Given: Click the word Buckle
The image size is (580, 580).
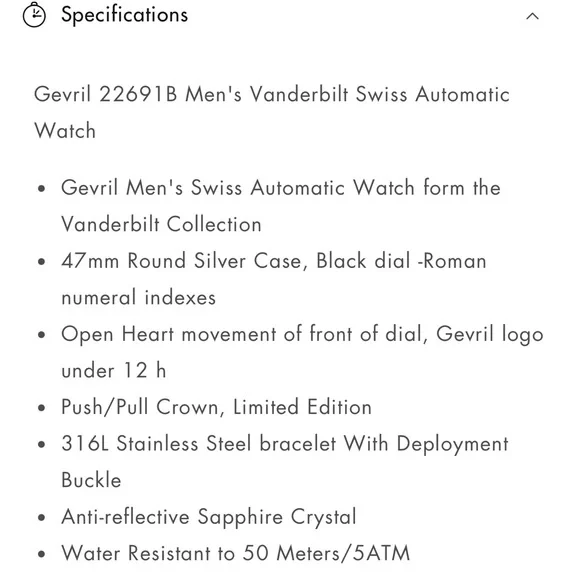Looking at the screenshot, I should [x=91, y=480].
